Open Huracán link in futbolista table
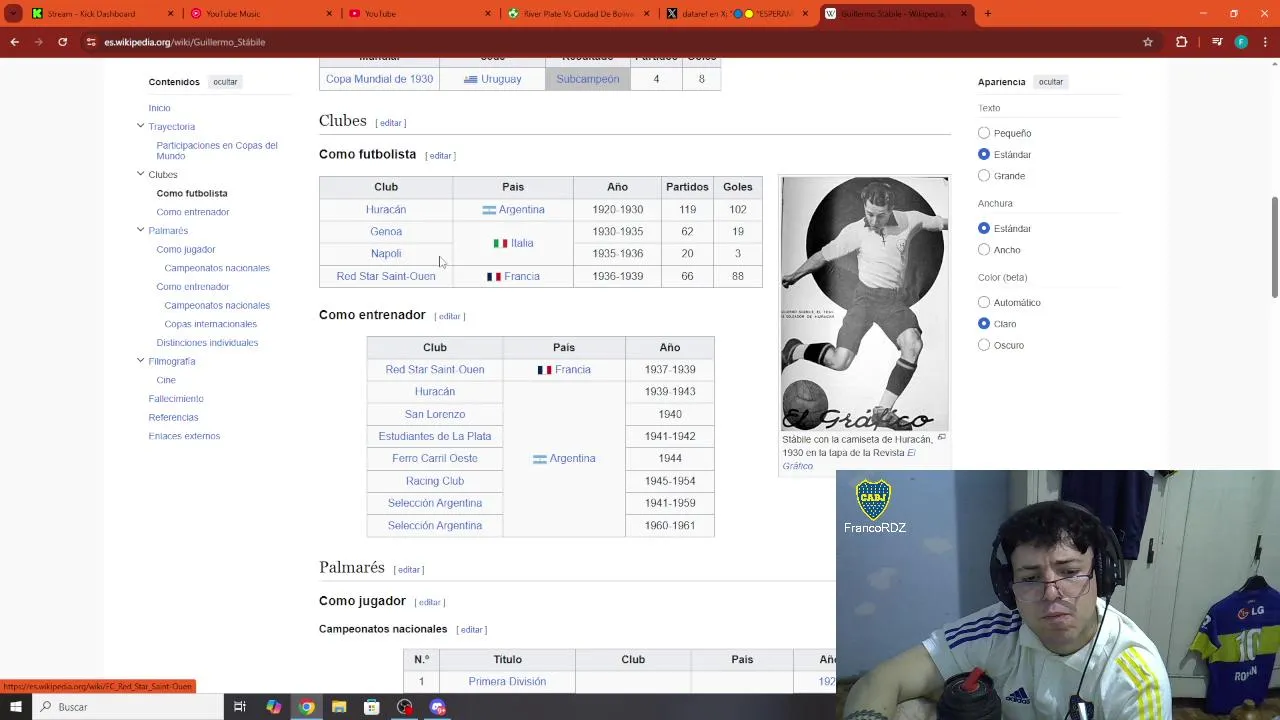 [386, 209]
